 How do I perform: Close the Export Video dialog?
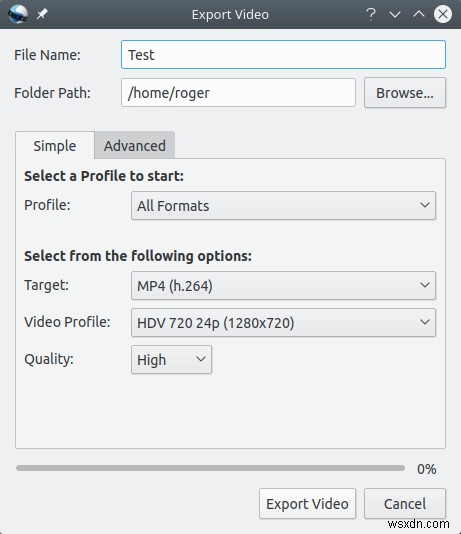[x=443, y=14]
